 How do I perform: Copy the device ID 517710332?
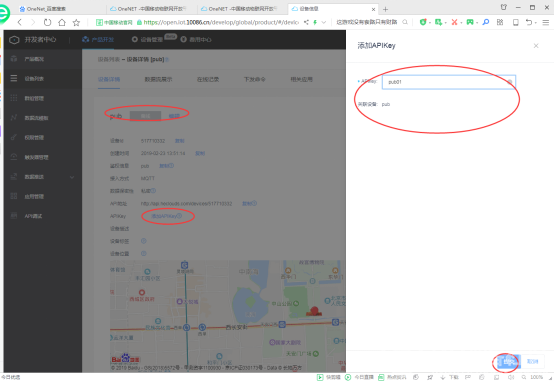coord(179,141)
